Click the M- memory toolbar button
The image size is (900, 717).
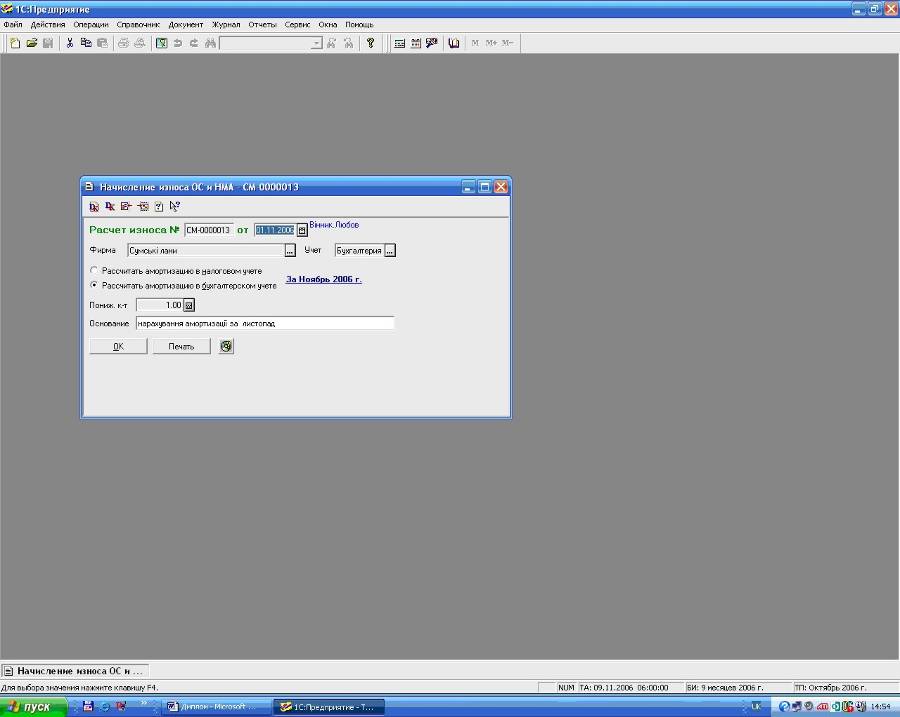507,43
